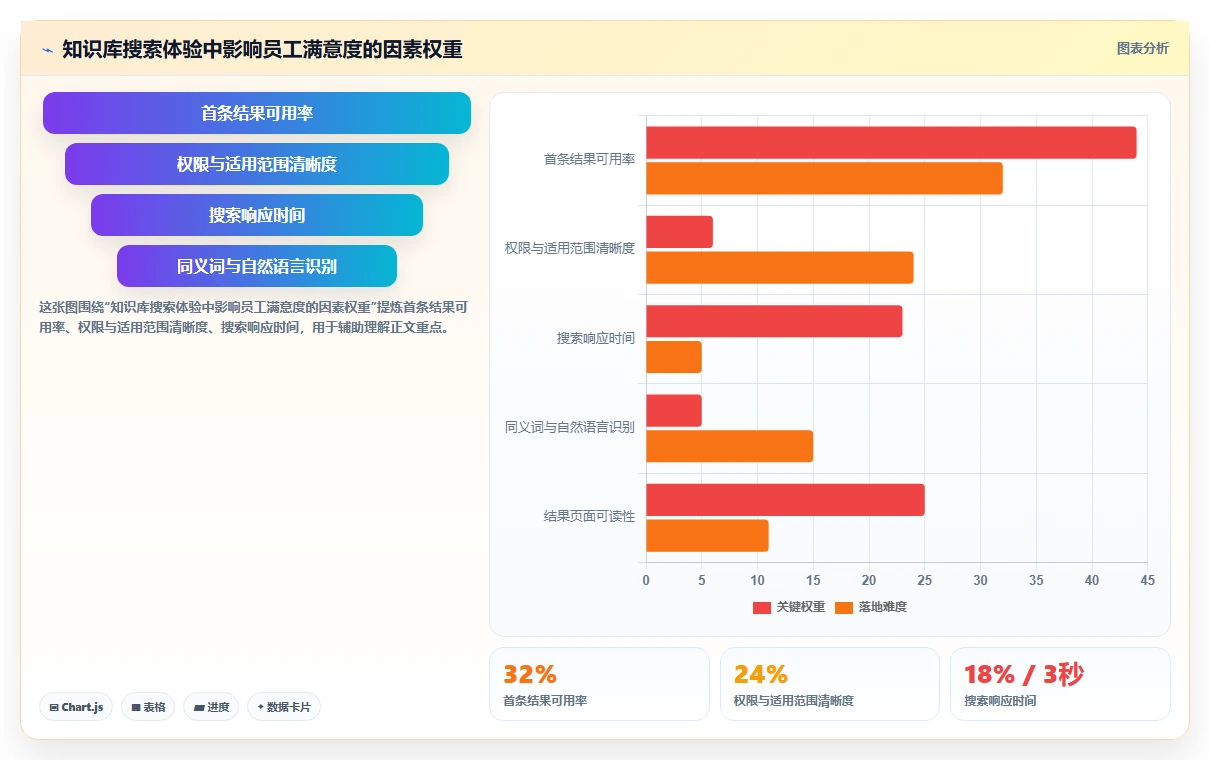
Task: Click the 结果页面可读性 axis label
Action: pos(589,517)
